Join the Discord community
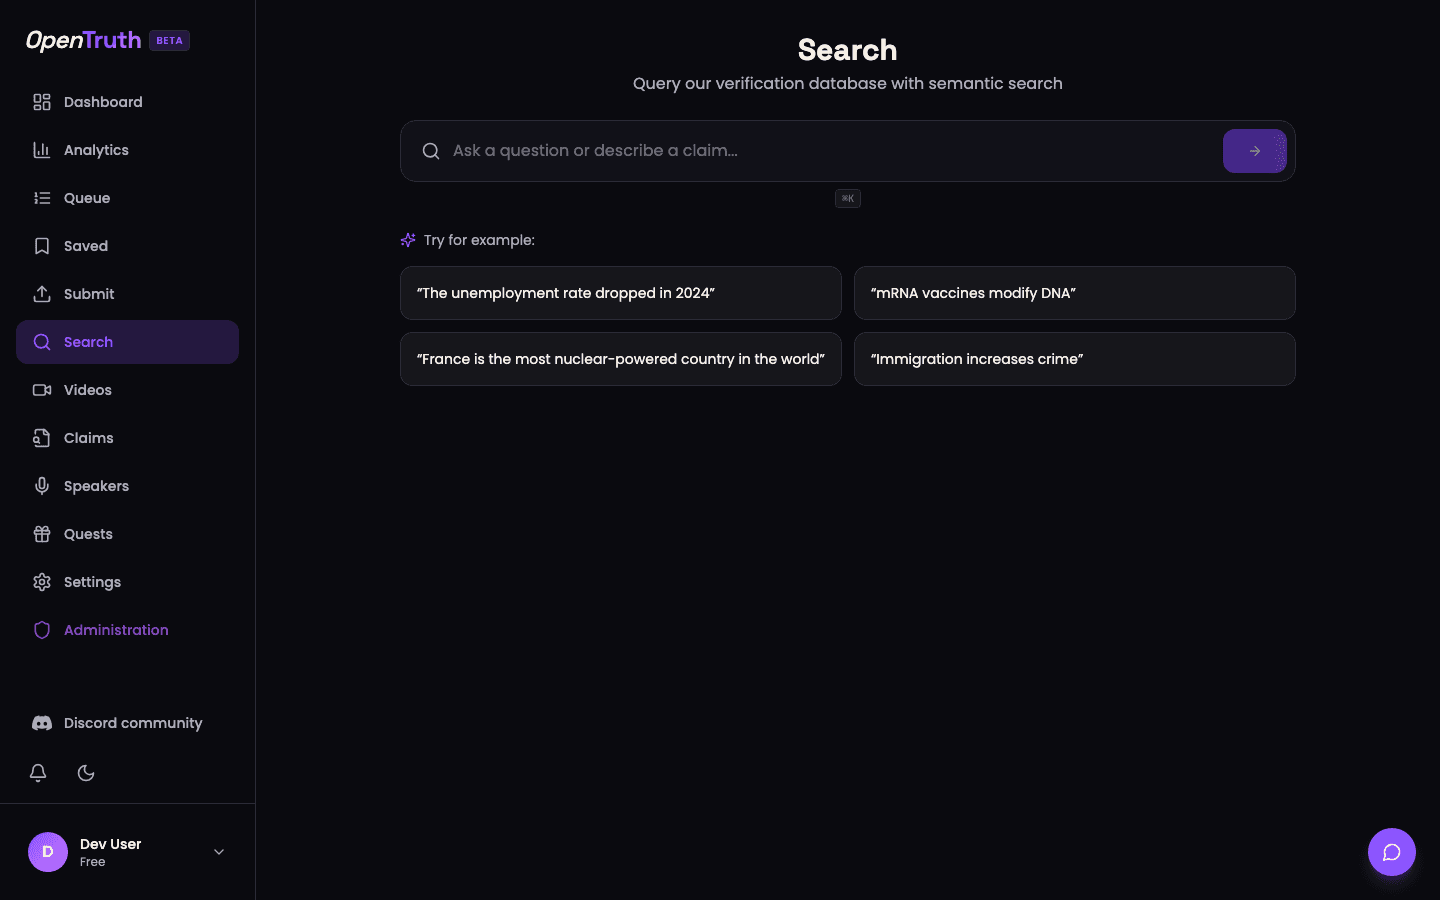The height and width of the screenshot is (900, 1440). pos(132,722)
